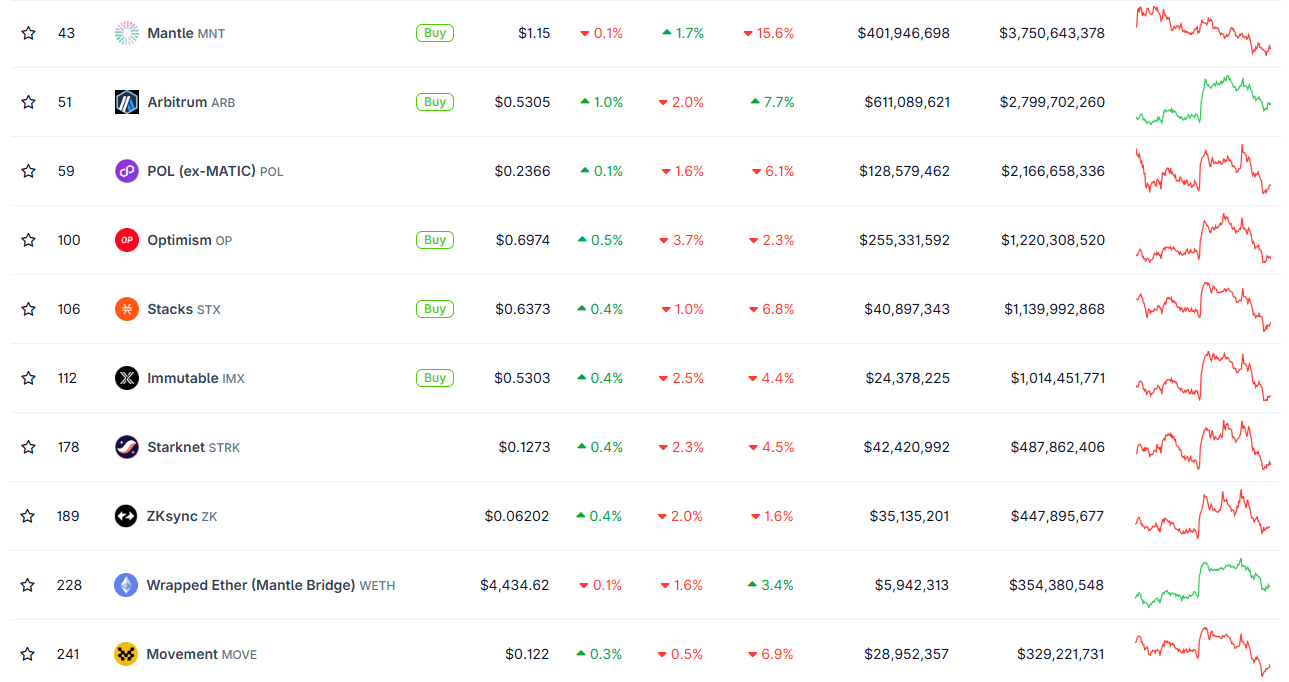The width and height of the screenshot is (1289, 682).
Task: Add Optimism to watchlist via star
Action: click(x=29, y=240)
